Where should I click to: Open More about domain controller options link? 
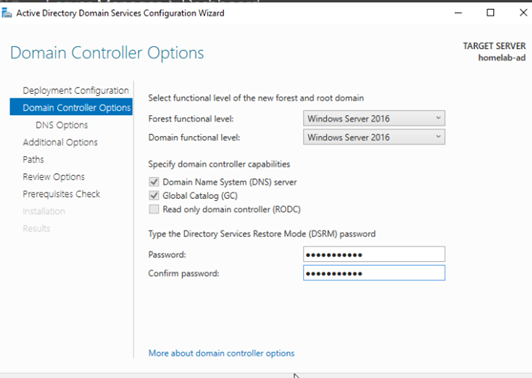(x=221, y=353)
